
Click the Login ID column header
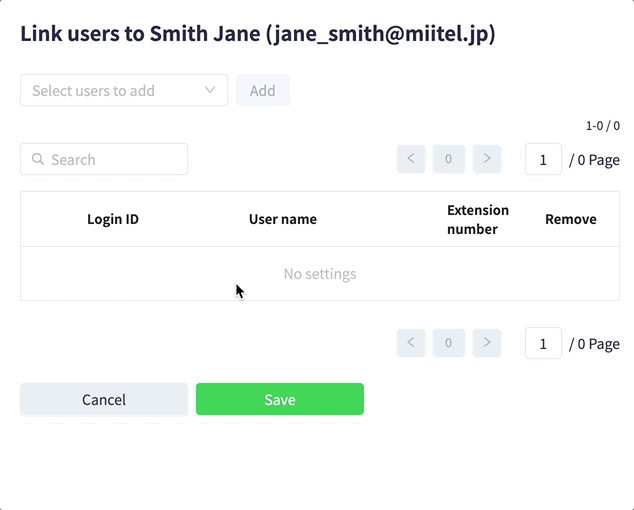(x=113, y=219)
